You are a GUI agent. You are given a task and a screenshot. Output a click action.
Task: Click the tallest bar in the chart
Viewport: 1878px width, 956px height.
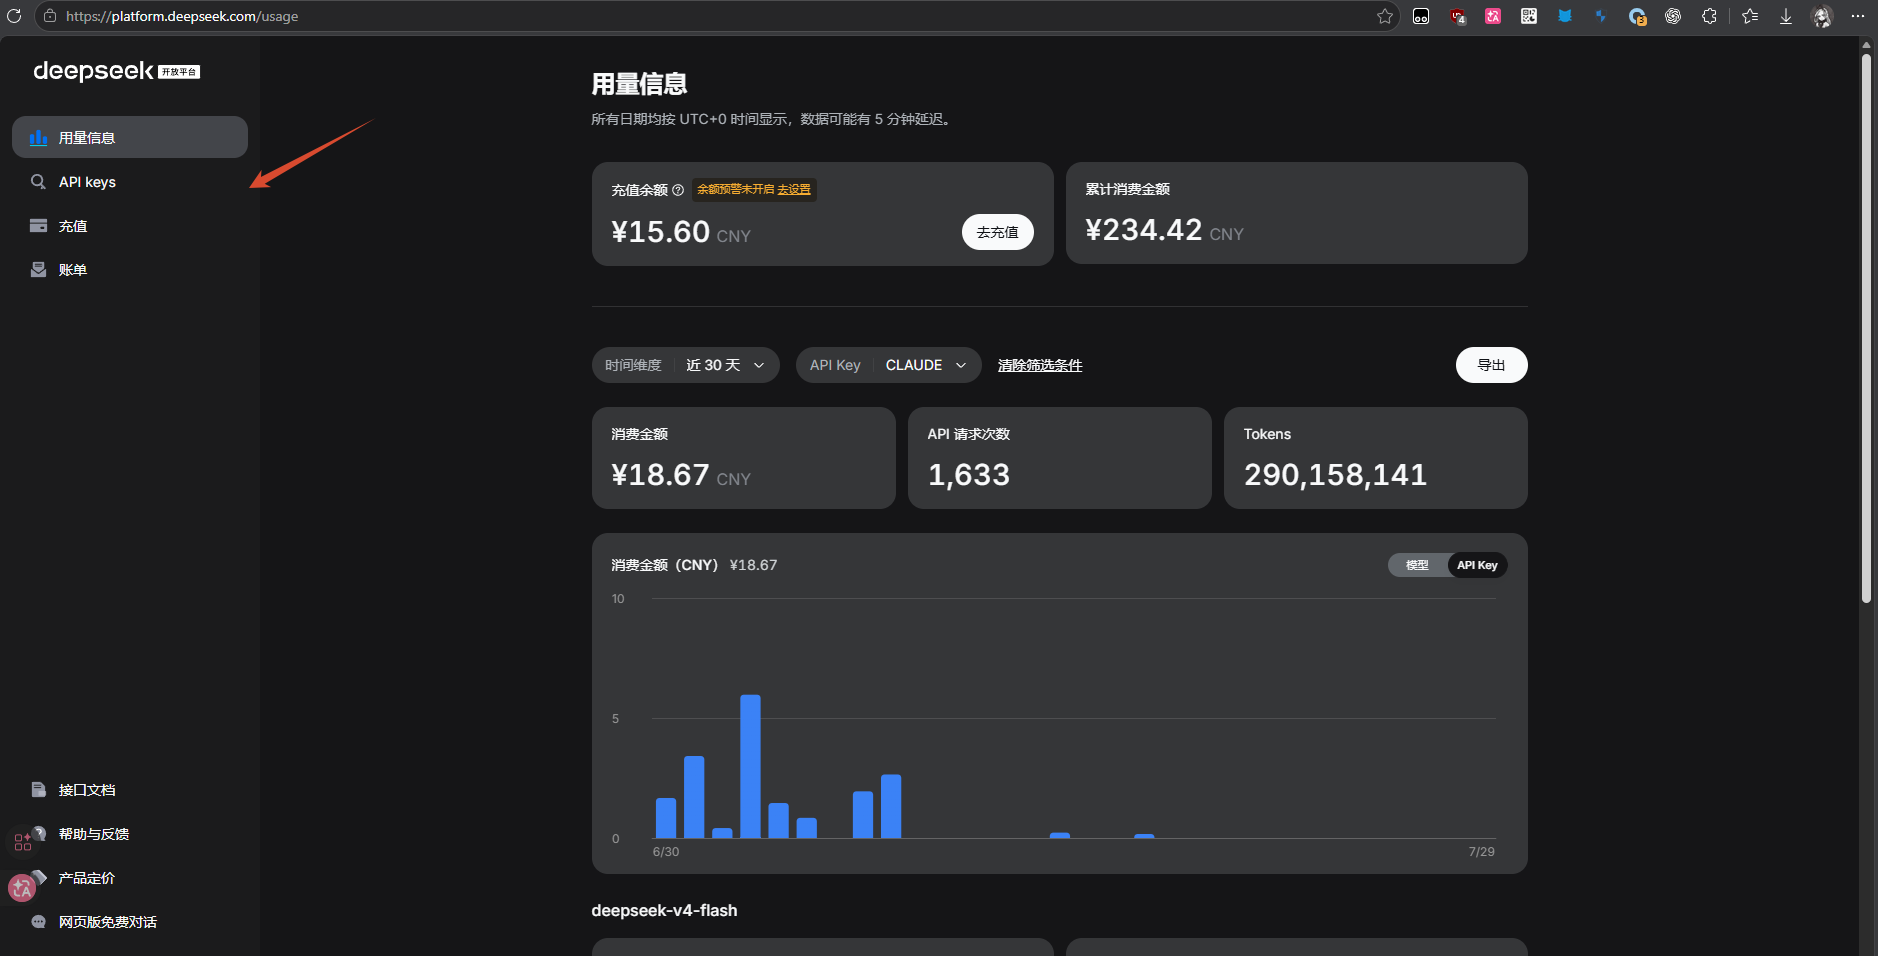750,766
